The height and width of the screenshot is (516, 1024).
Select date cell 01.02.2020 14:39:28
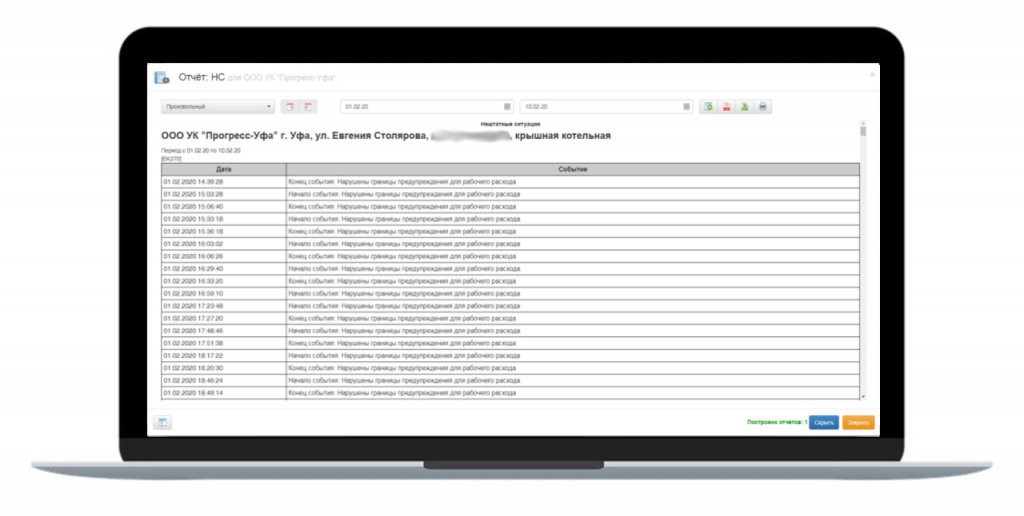(x=223, y=182)
